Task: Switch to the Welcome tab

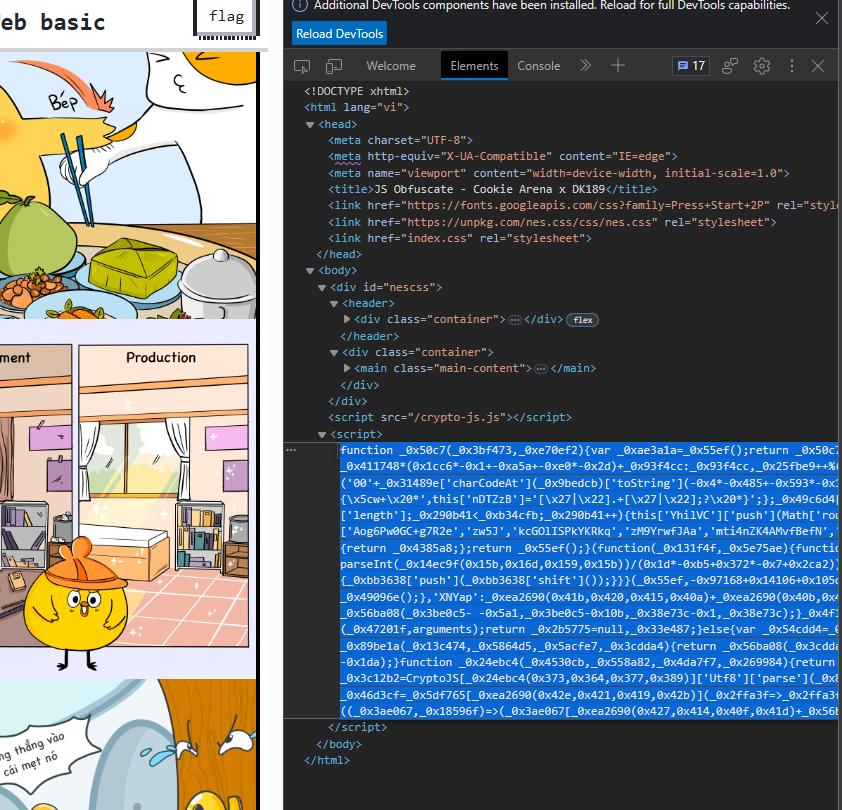Action: point(391,66)
